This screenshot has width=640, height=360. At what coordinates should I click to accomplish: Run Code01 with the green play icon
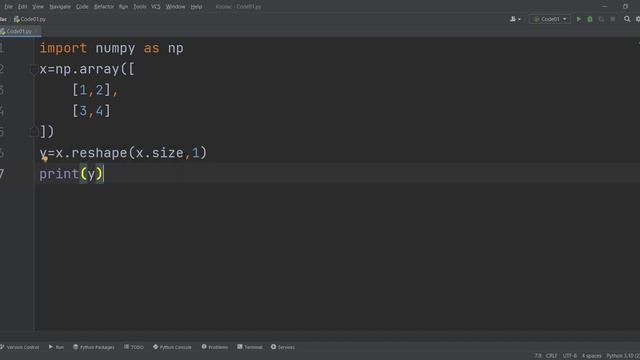pos(578,19)
